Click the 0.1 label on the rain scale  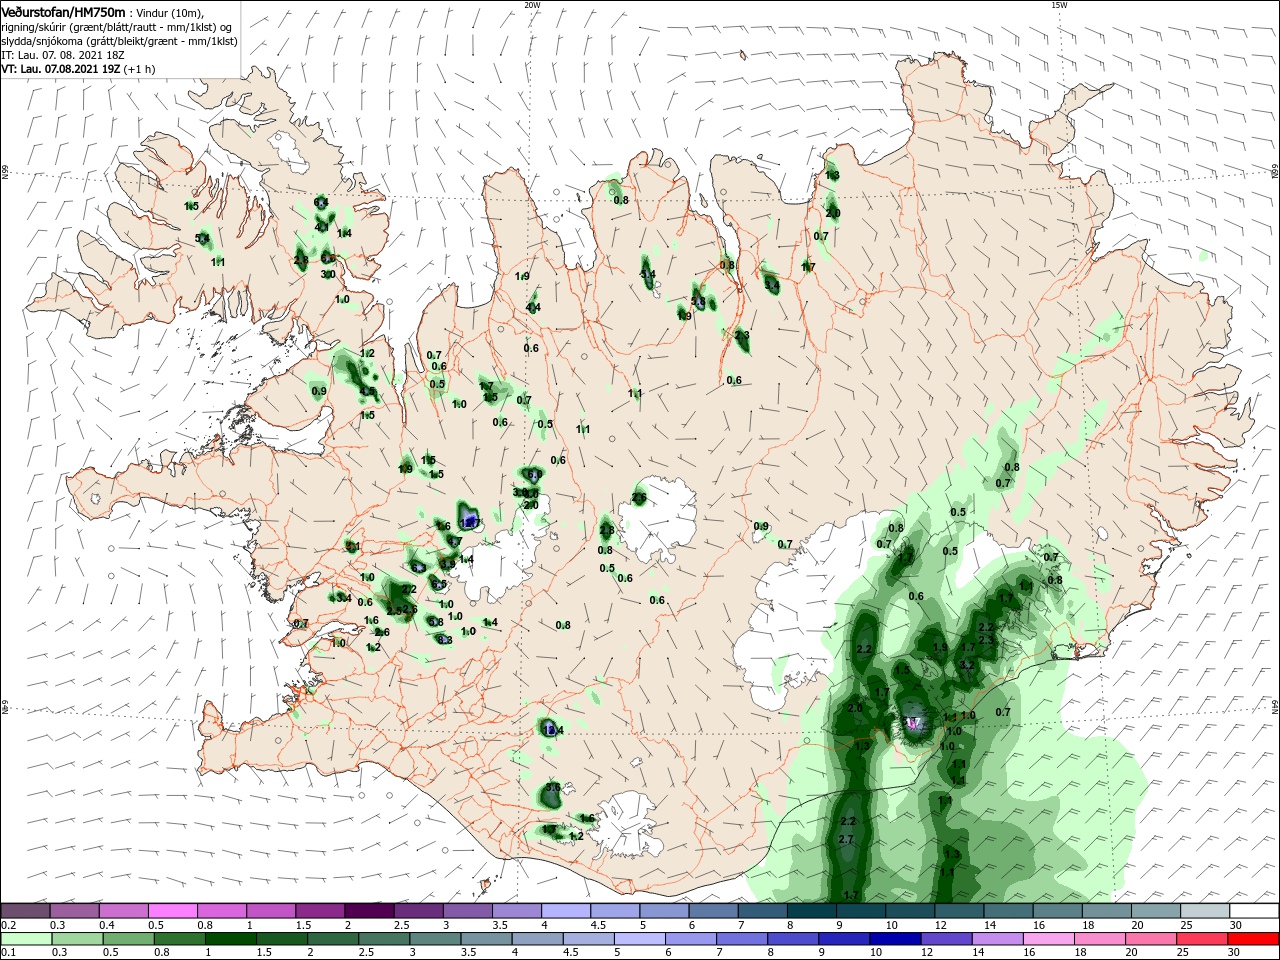pyautogui.click(x=9, y=954)
